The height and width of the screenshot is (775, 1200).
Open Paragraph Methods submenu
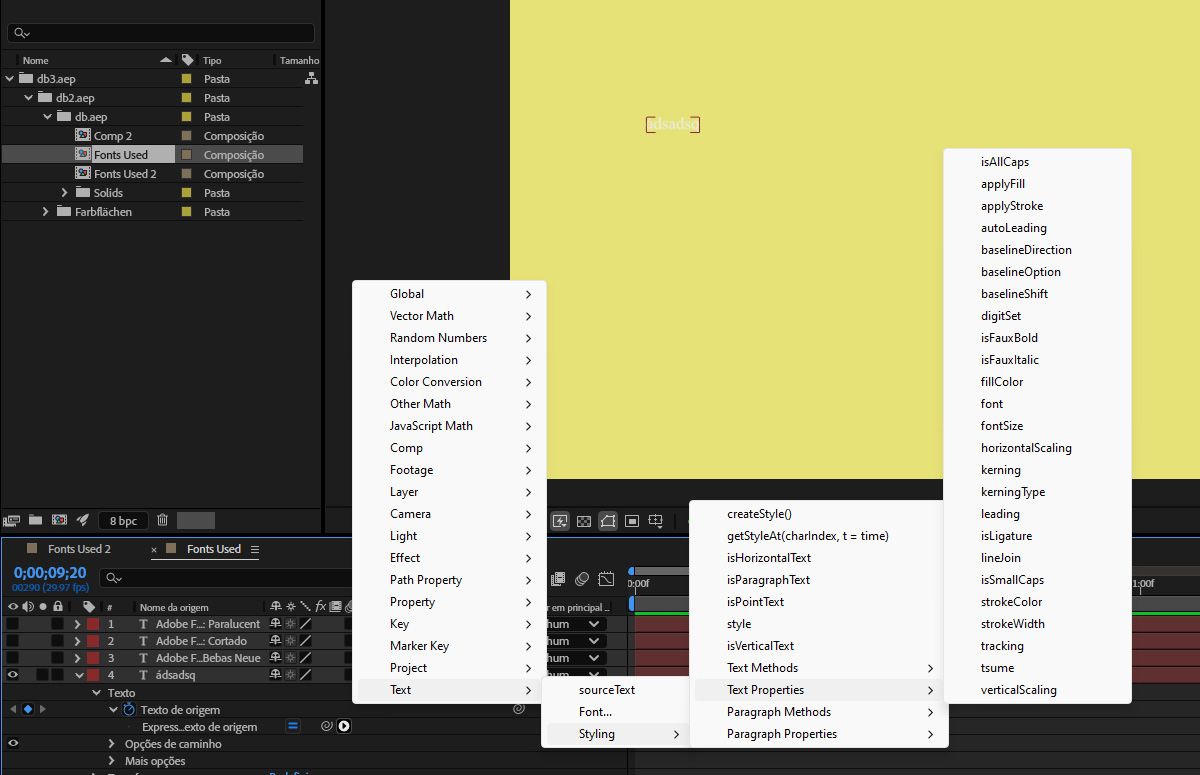819,712
